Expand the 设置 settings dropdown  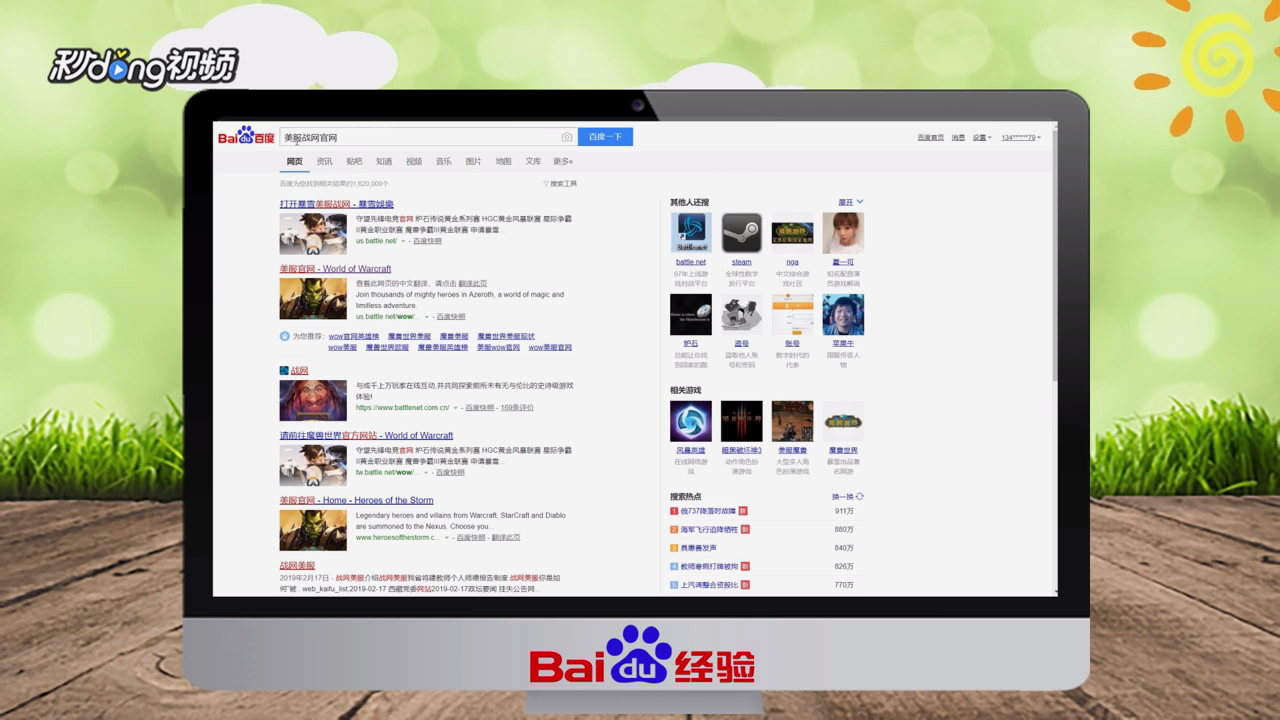(x=982, y=137)
